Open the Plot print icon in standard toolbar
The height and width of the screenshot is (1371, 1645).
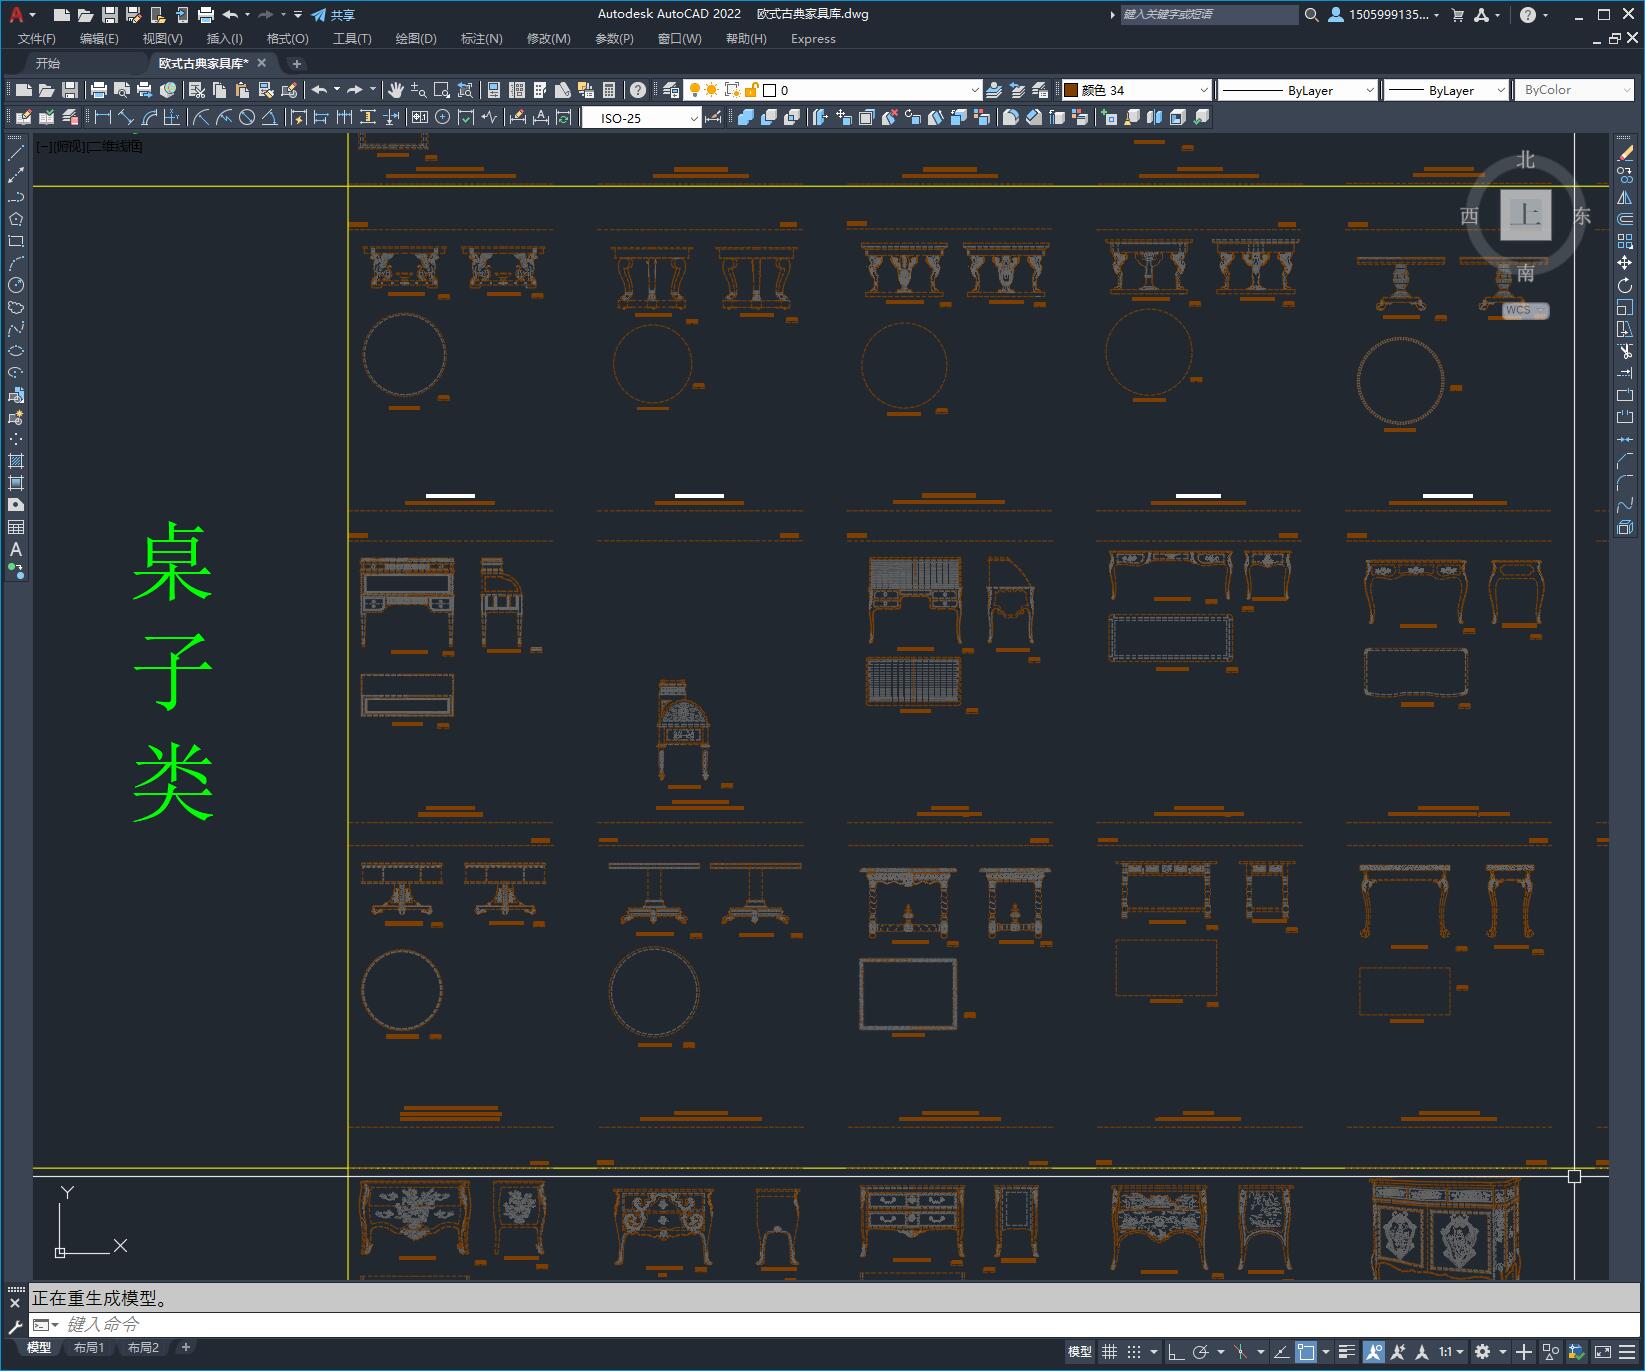[99, 90]
